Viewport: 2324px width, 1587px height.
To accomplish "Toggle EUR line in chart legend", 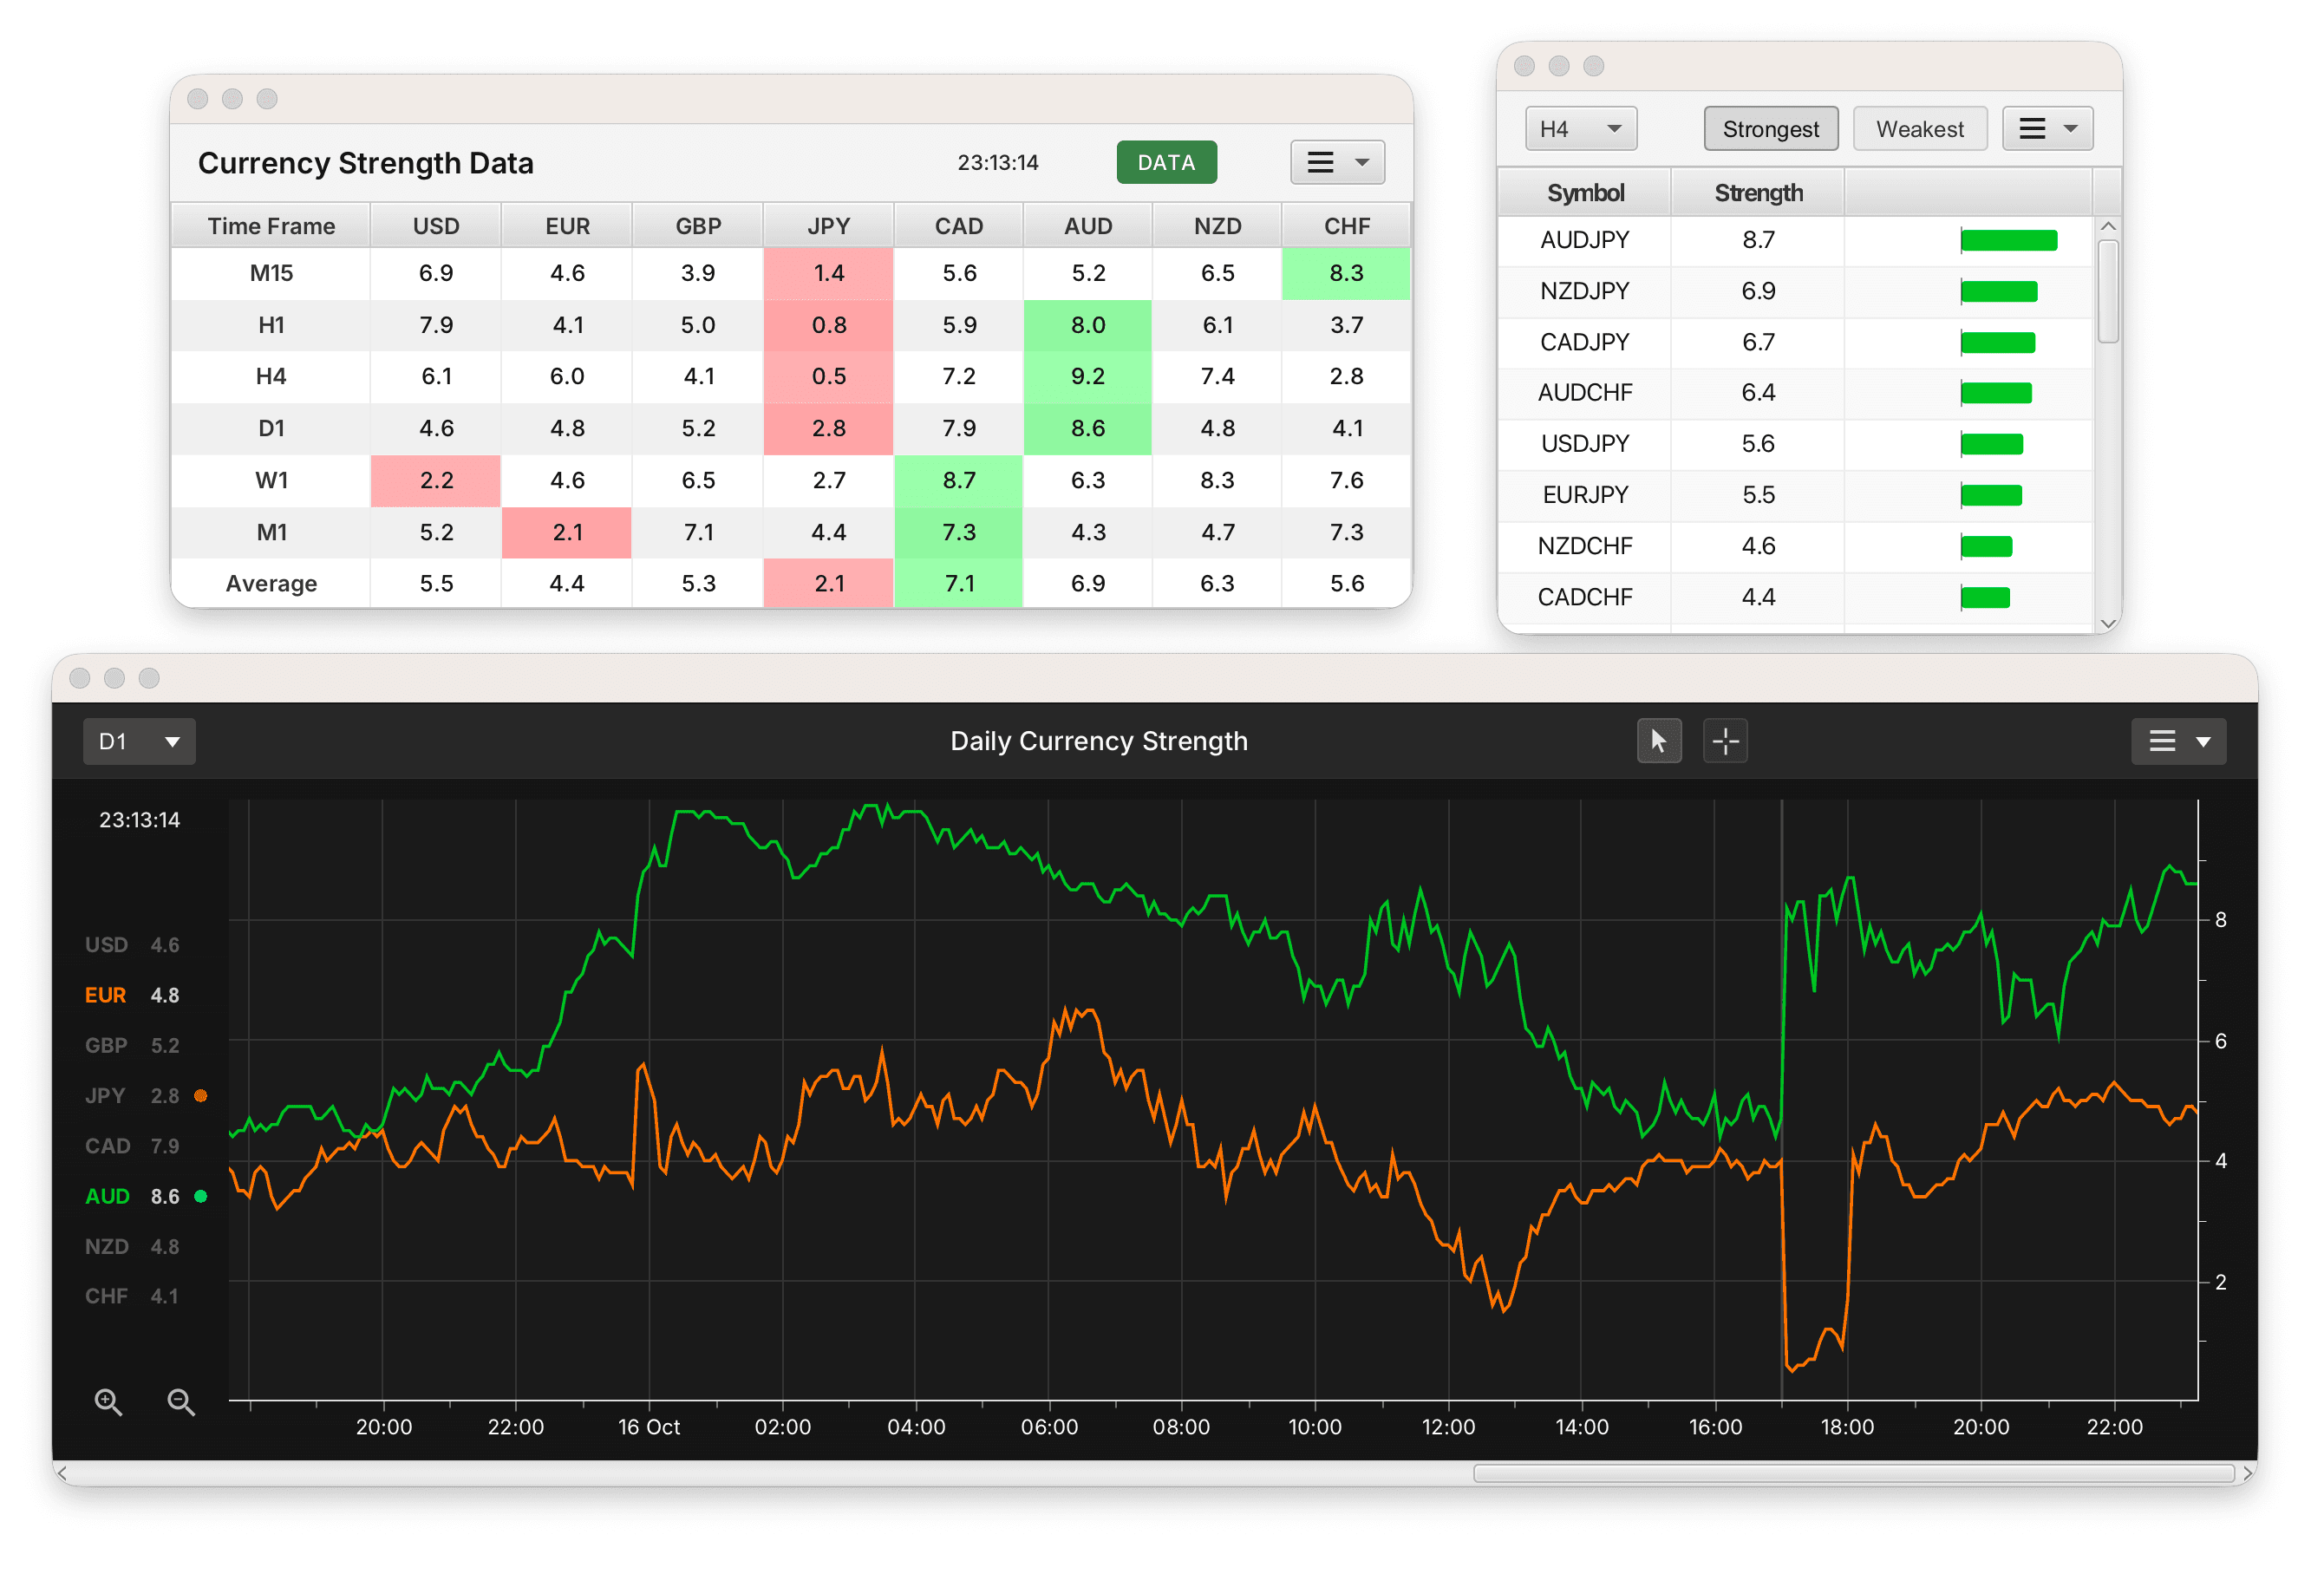I will [x=132, y=995].
